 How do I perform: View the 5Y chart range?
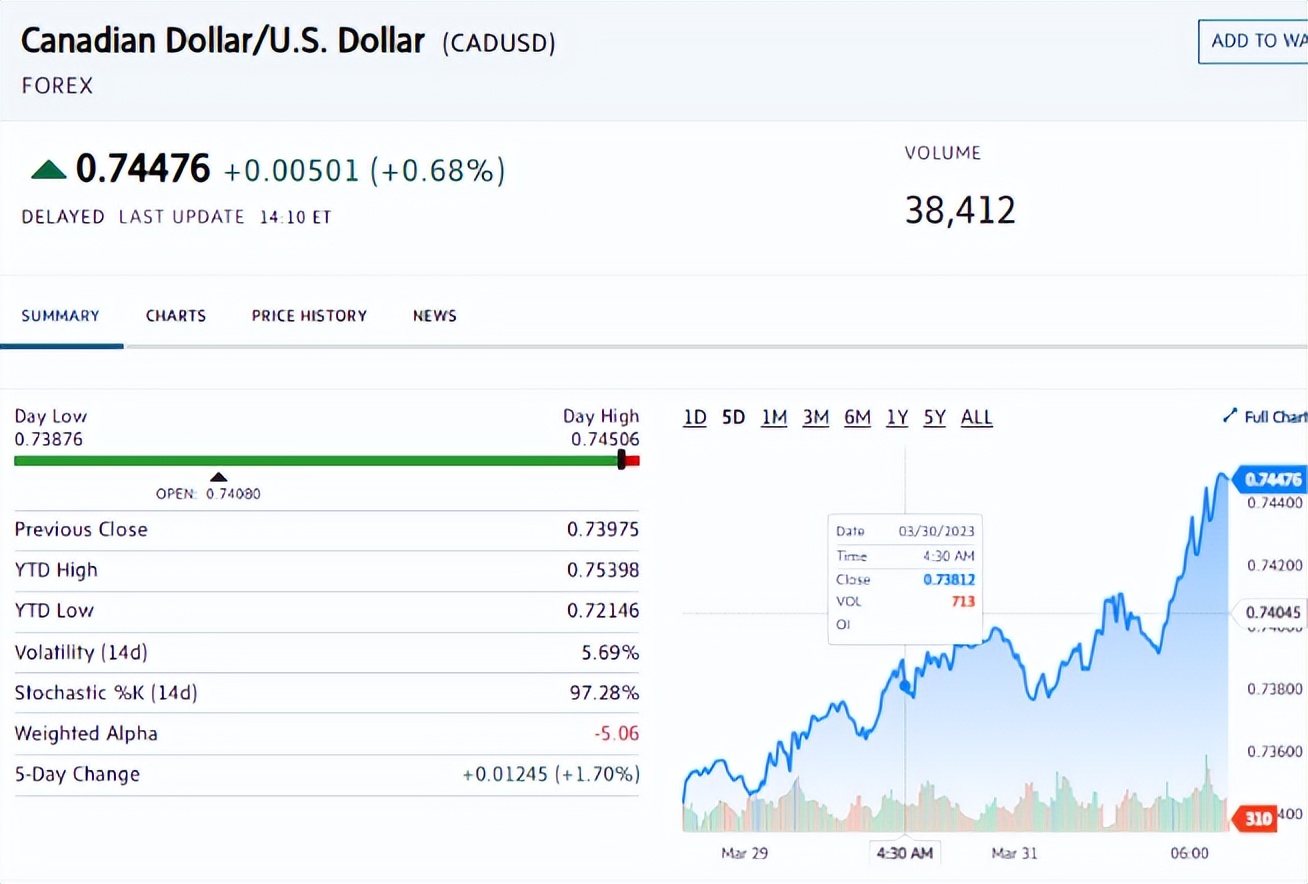click(x=934, y=417)
